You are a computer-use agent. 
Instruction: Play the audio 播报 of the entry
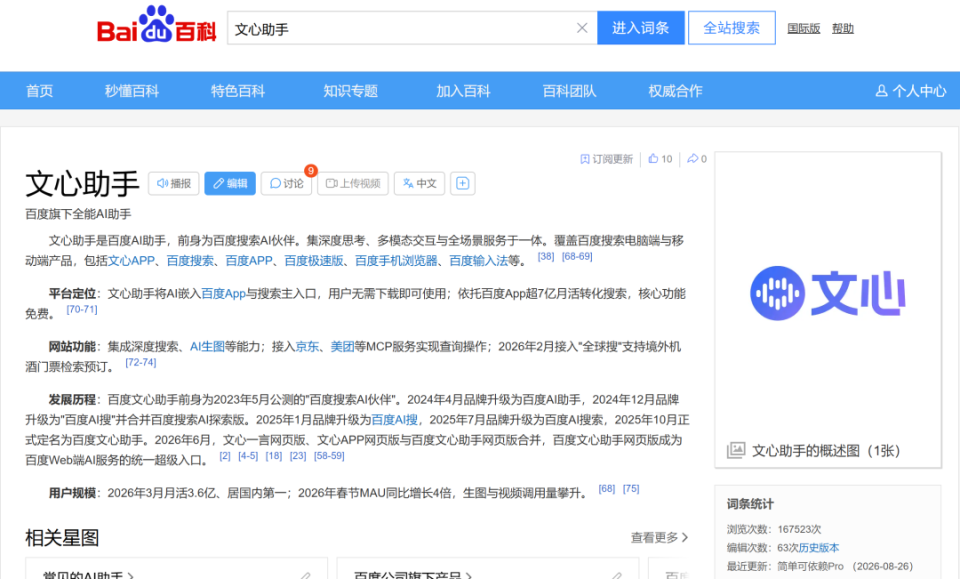tap(174, 184)
